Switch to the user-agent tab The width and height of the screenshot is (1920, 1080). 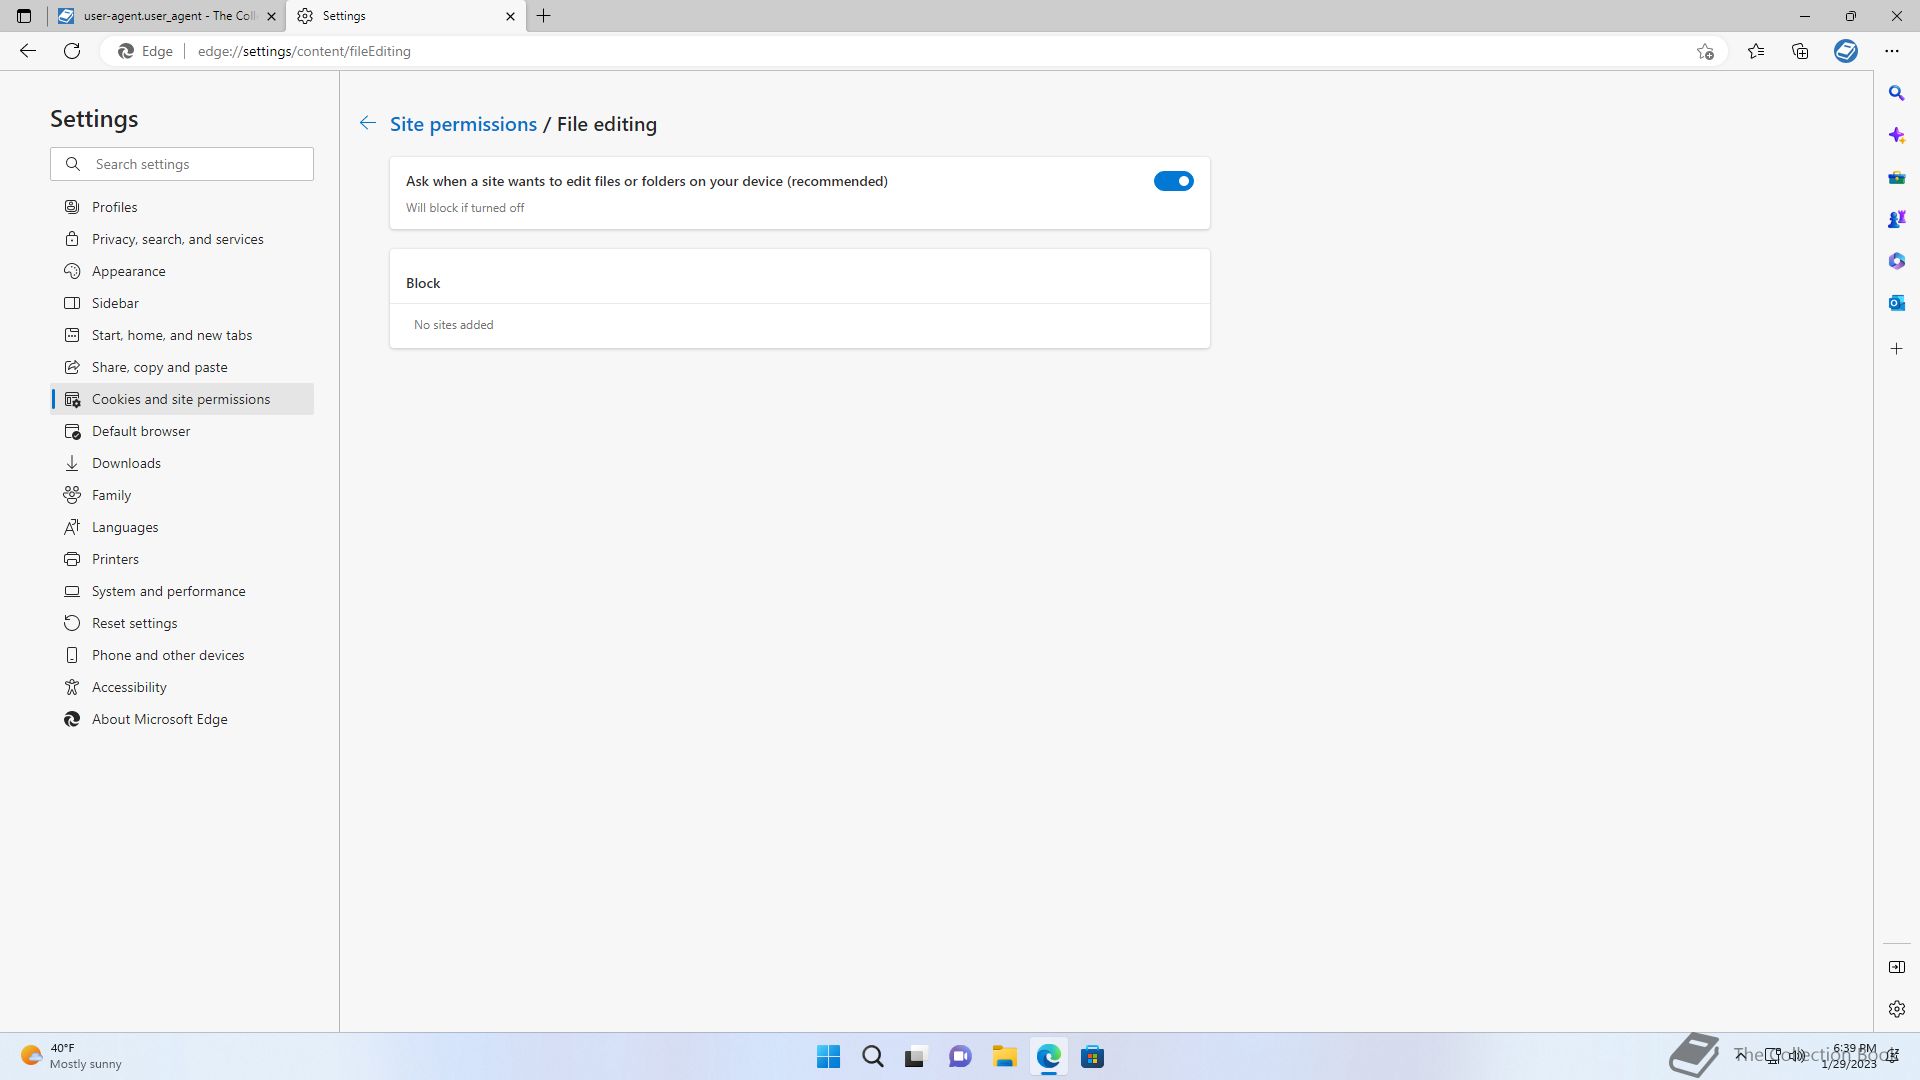click(x=167, y=16)
